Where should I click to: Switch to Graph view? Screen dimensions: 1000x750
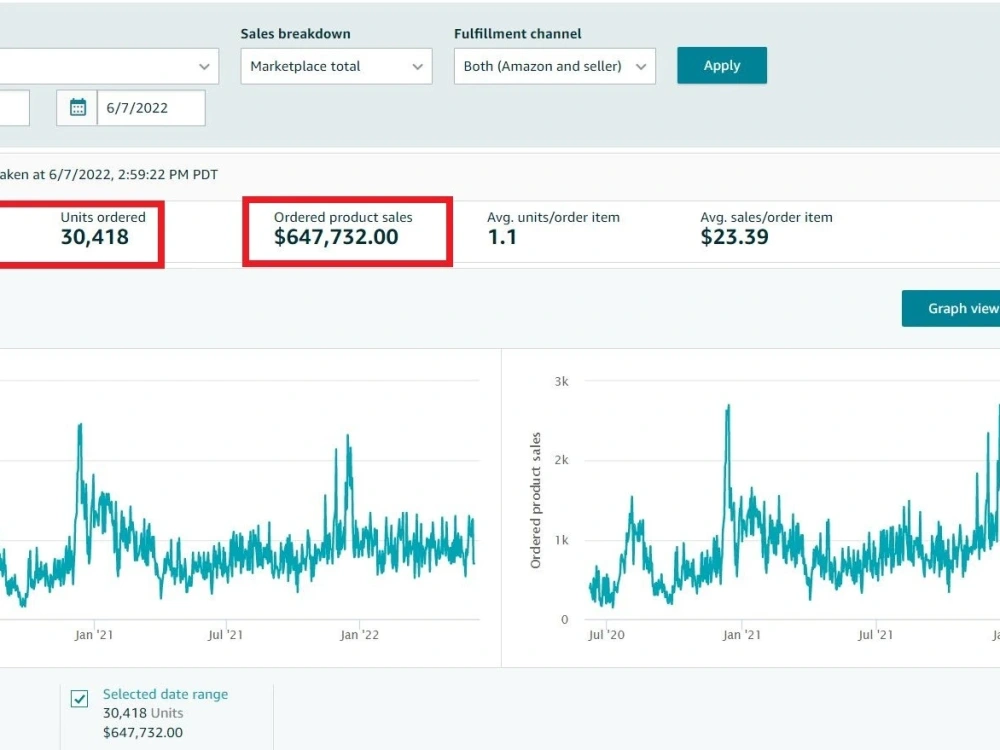click(952, 309)
